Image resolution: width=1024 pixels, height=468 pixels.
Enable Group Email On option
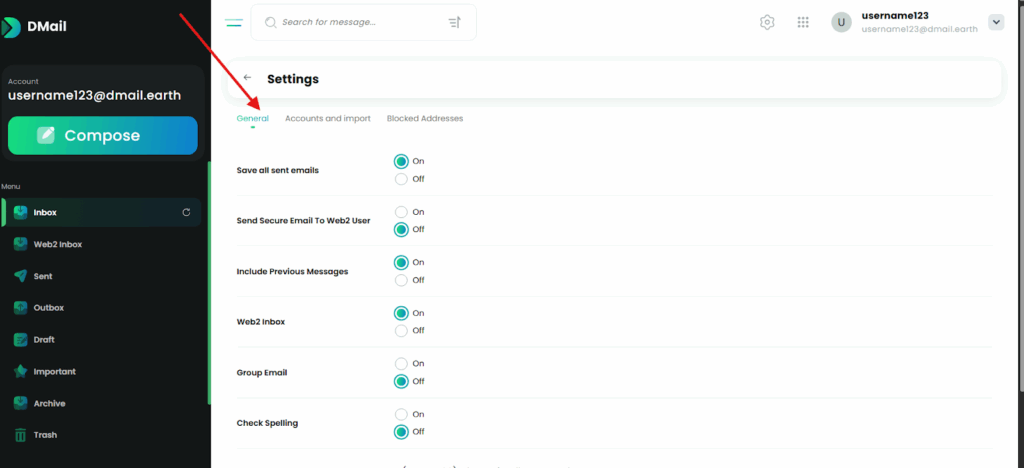tap(401, 363)
